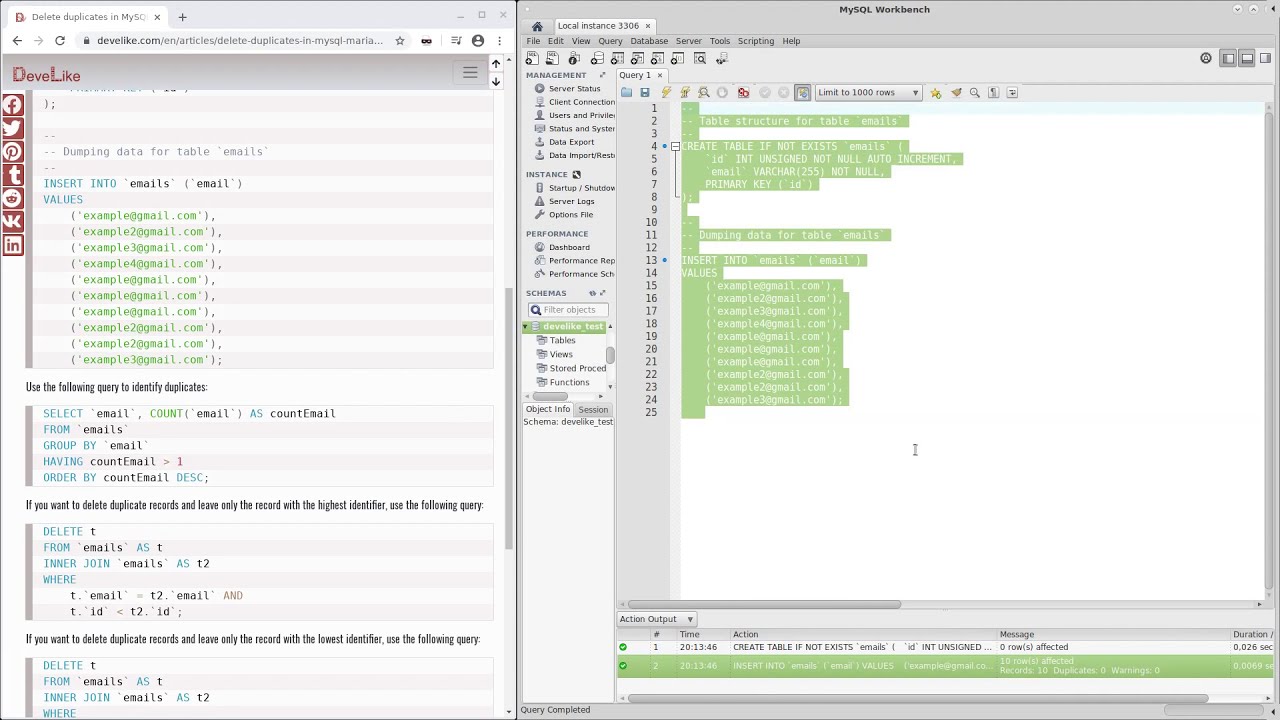This screenshot has height=720, width=1280.
Task: Click the word wrap icon in query toolbar
Action: click(1012, 93)
